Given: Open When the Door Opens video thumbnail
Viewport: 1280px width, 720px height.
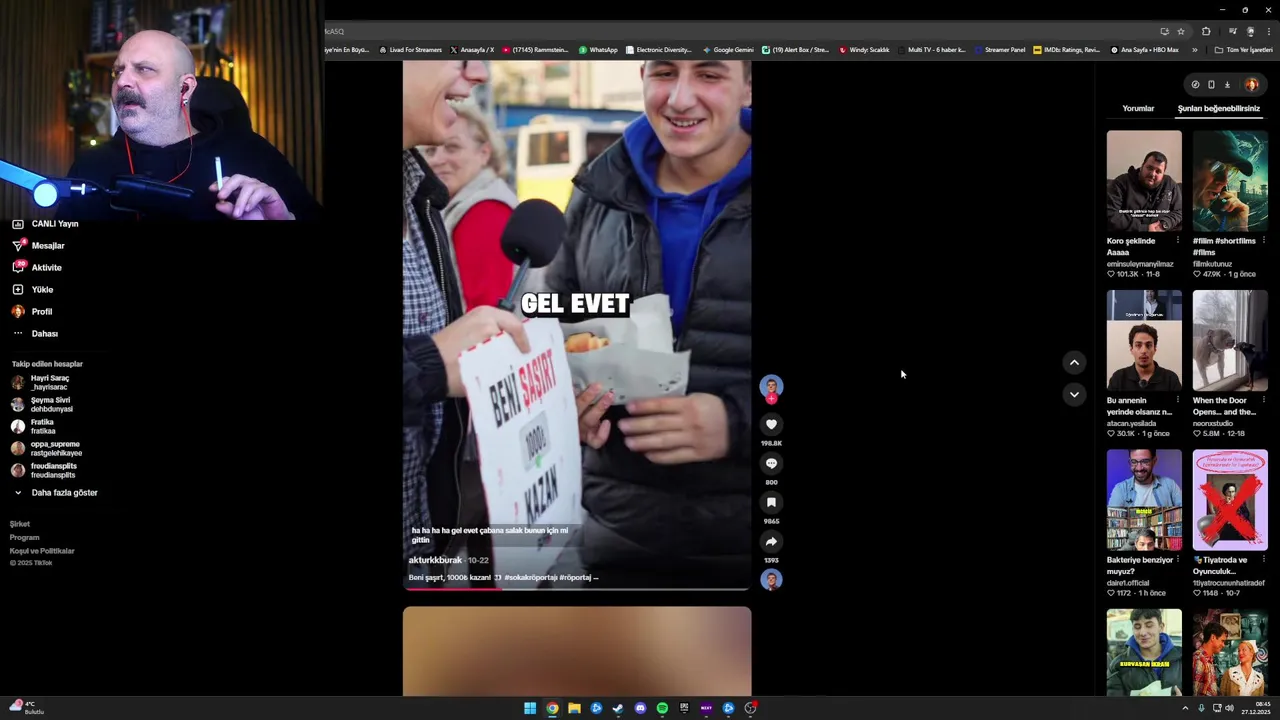Looking at the screenshot, I should click(x=1230, y=340).
